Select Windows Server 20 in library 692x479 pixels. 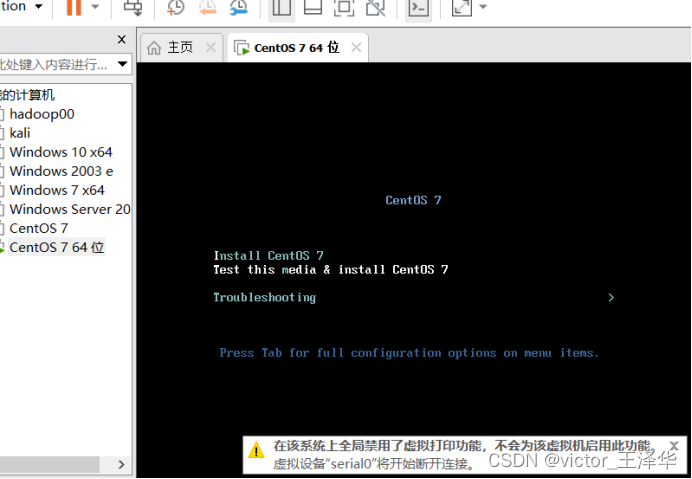click(x=70, y=209)
